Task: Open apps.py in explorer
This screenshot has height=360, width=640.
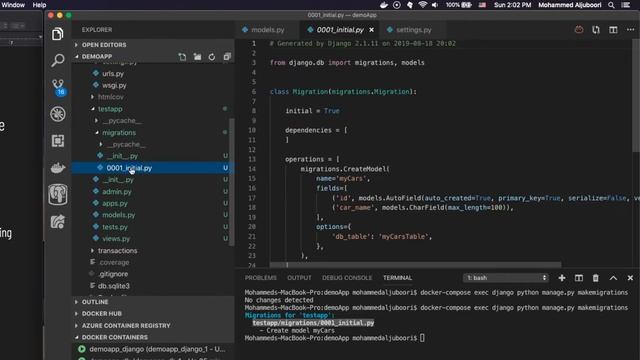Action: [115, 204]
